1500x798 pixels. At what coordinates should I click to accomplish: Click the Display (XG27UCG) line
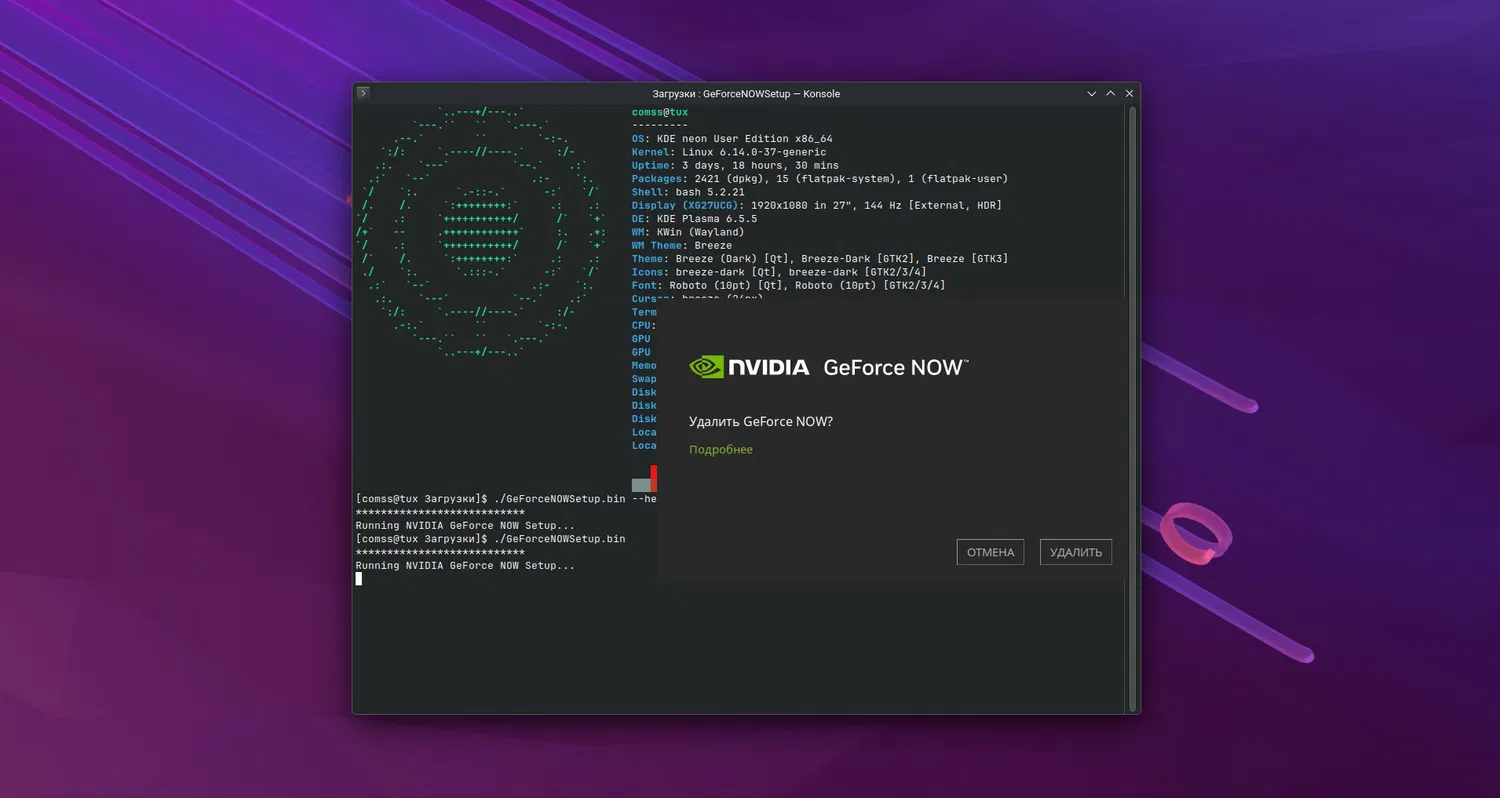pos(817,205)
